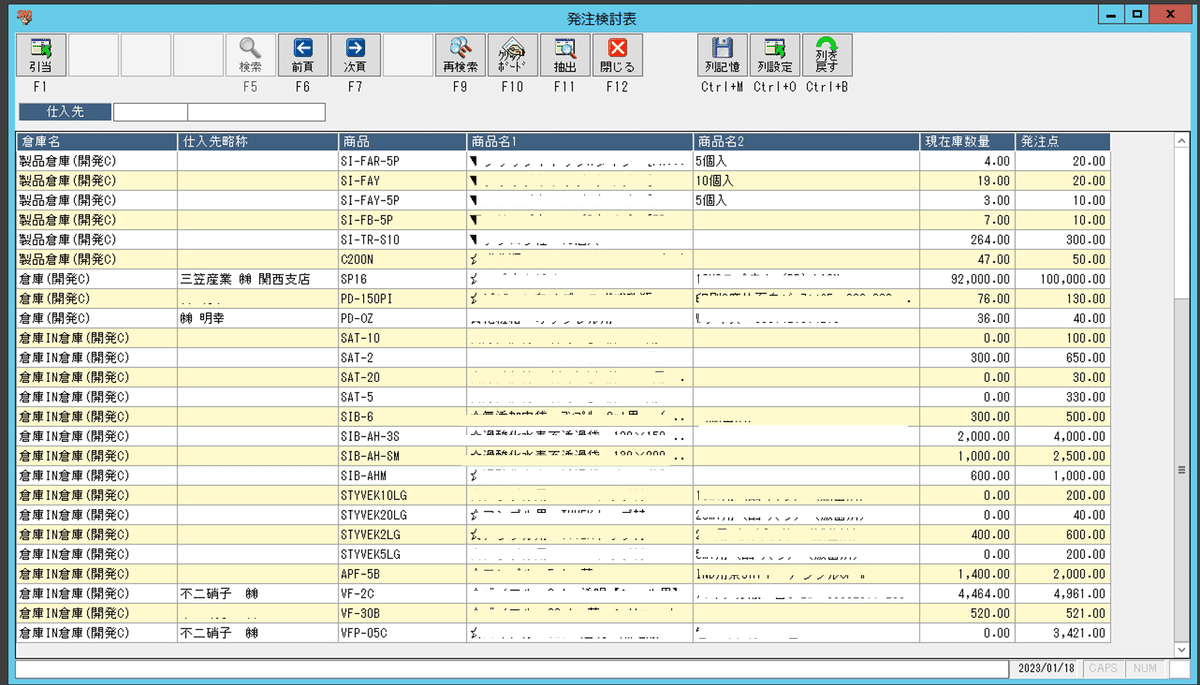This screenshot has width=1200, height=685.
Task: Select the SI-TR-S10 product cell
Action: (x=402, y=240)
